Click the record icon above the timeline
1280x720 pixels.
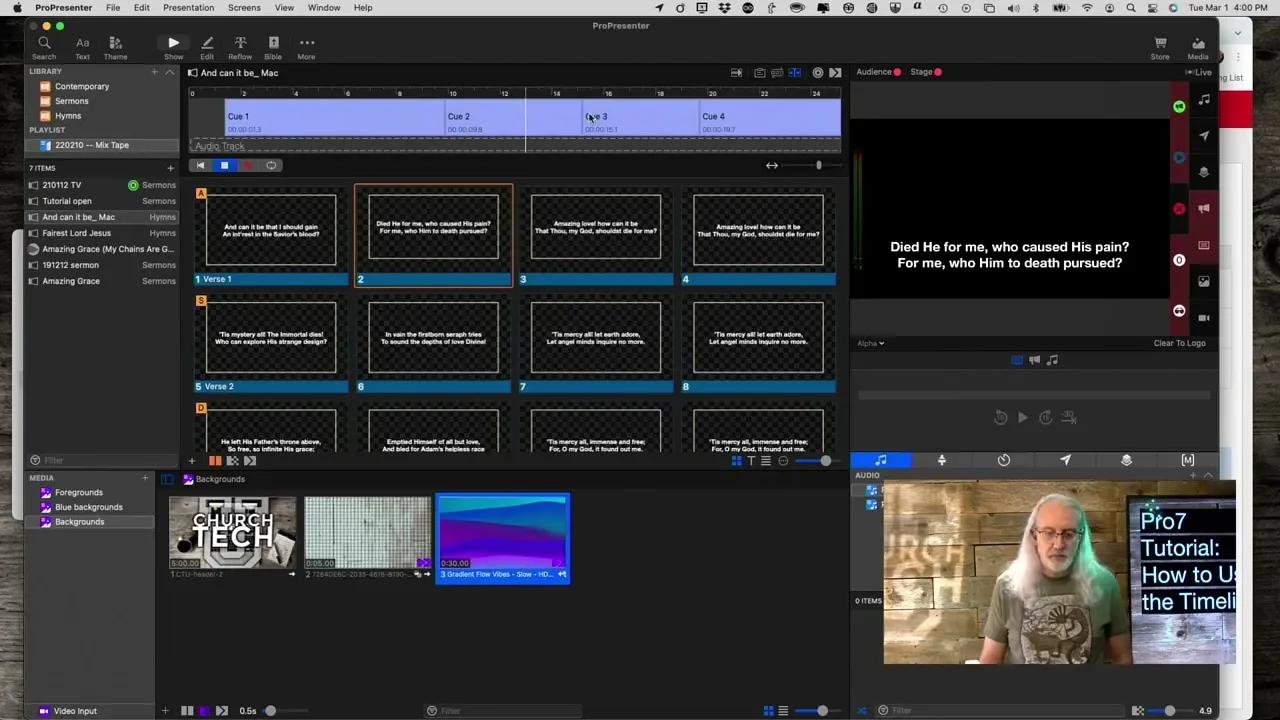click(x=818, y=72)
